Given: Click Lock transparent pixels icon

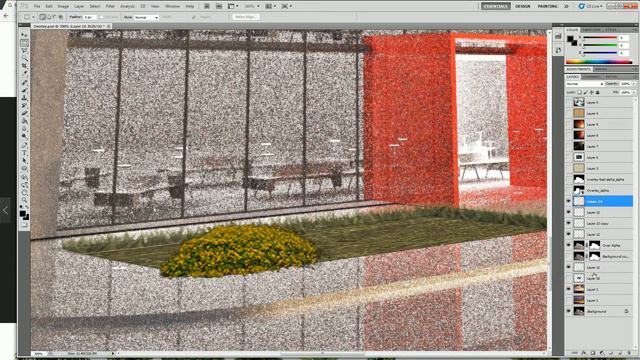Looking at the screenshot, I should (580, 93).
